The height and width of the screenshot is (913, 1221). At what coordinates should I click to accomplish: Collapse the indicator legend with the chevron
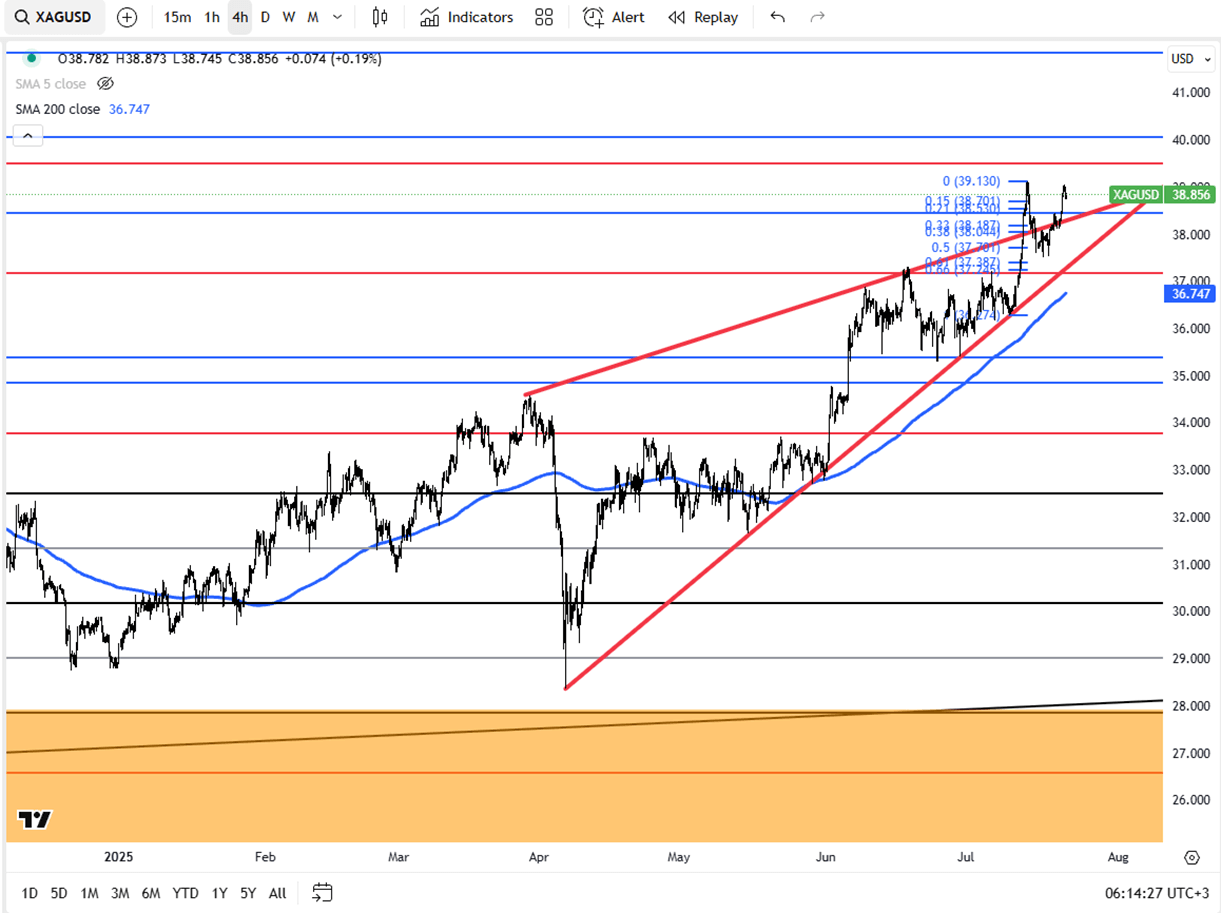click(x=27, y=136)
